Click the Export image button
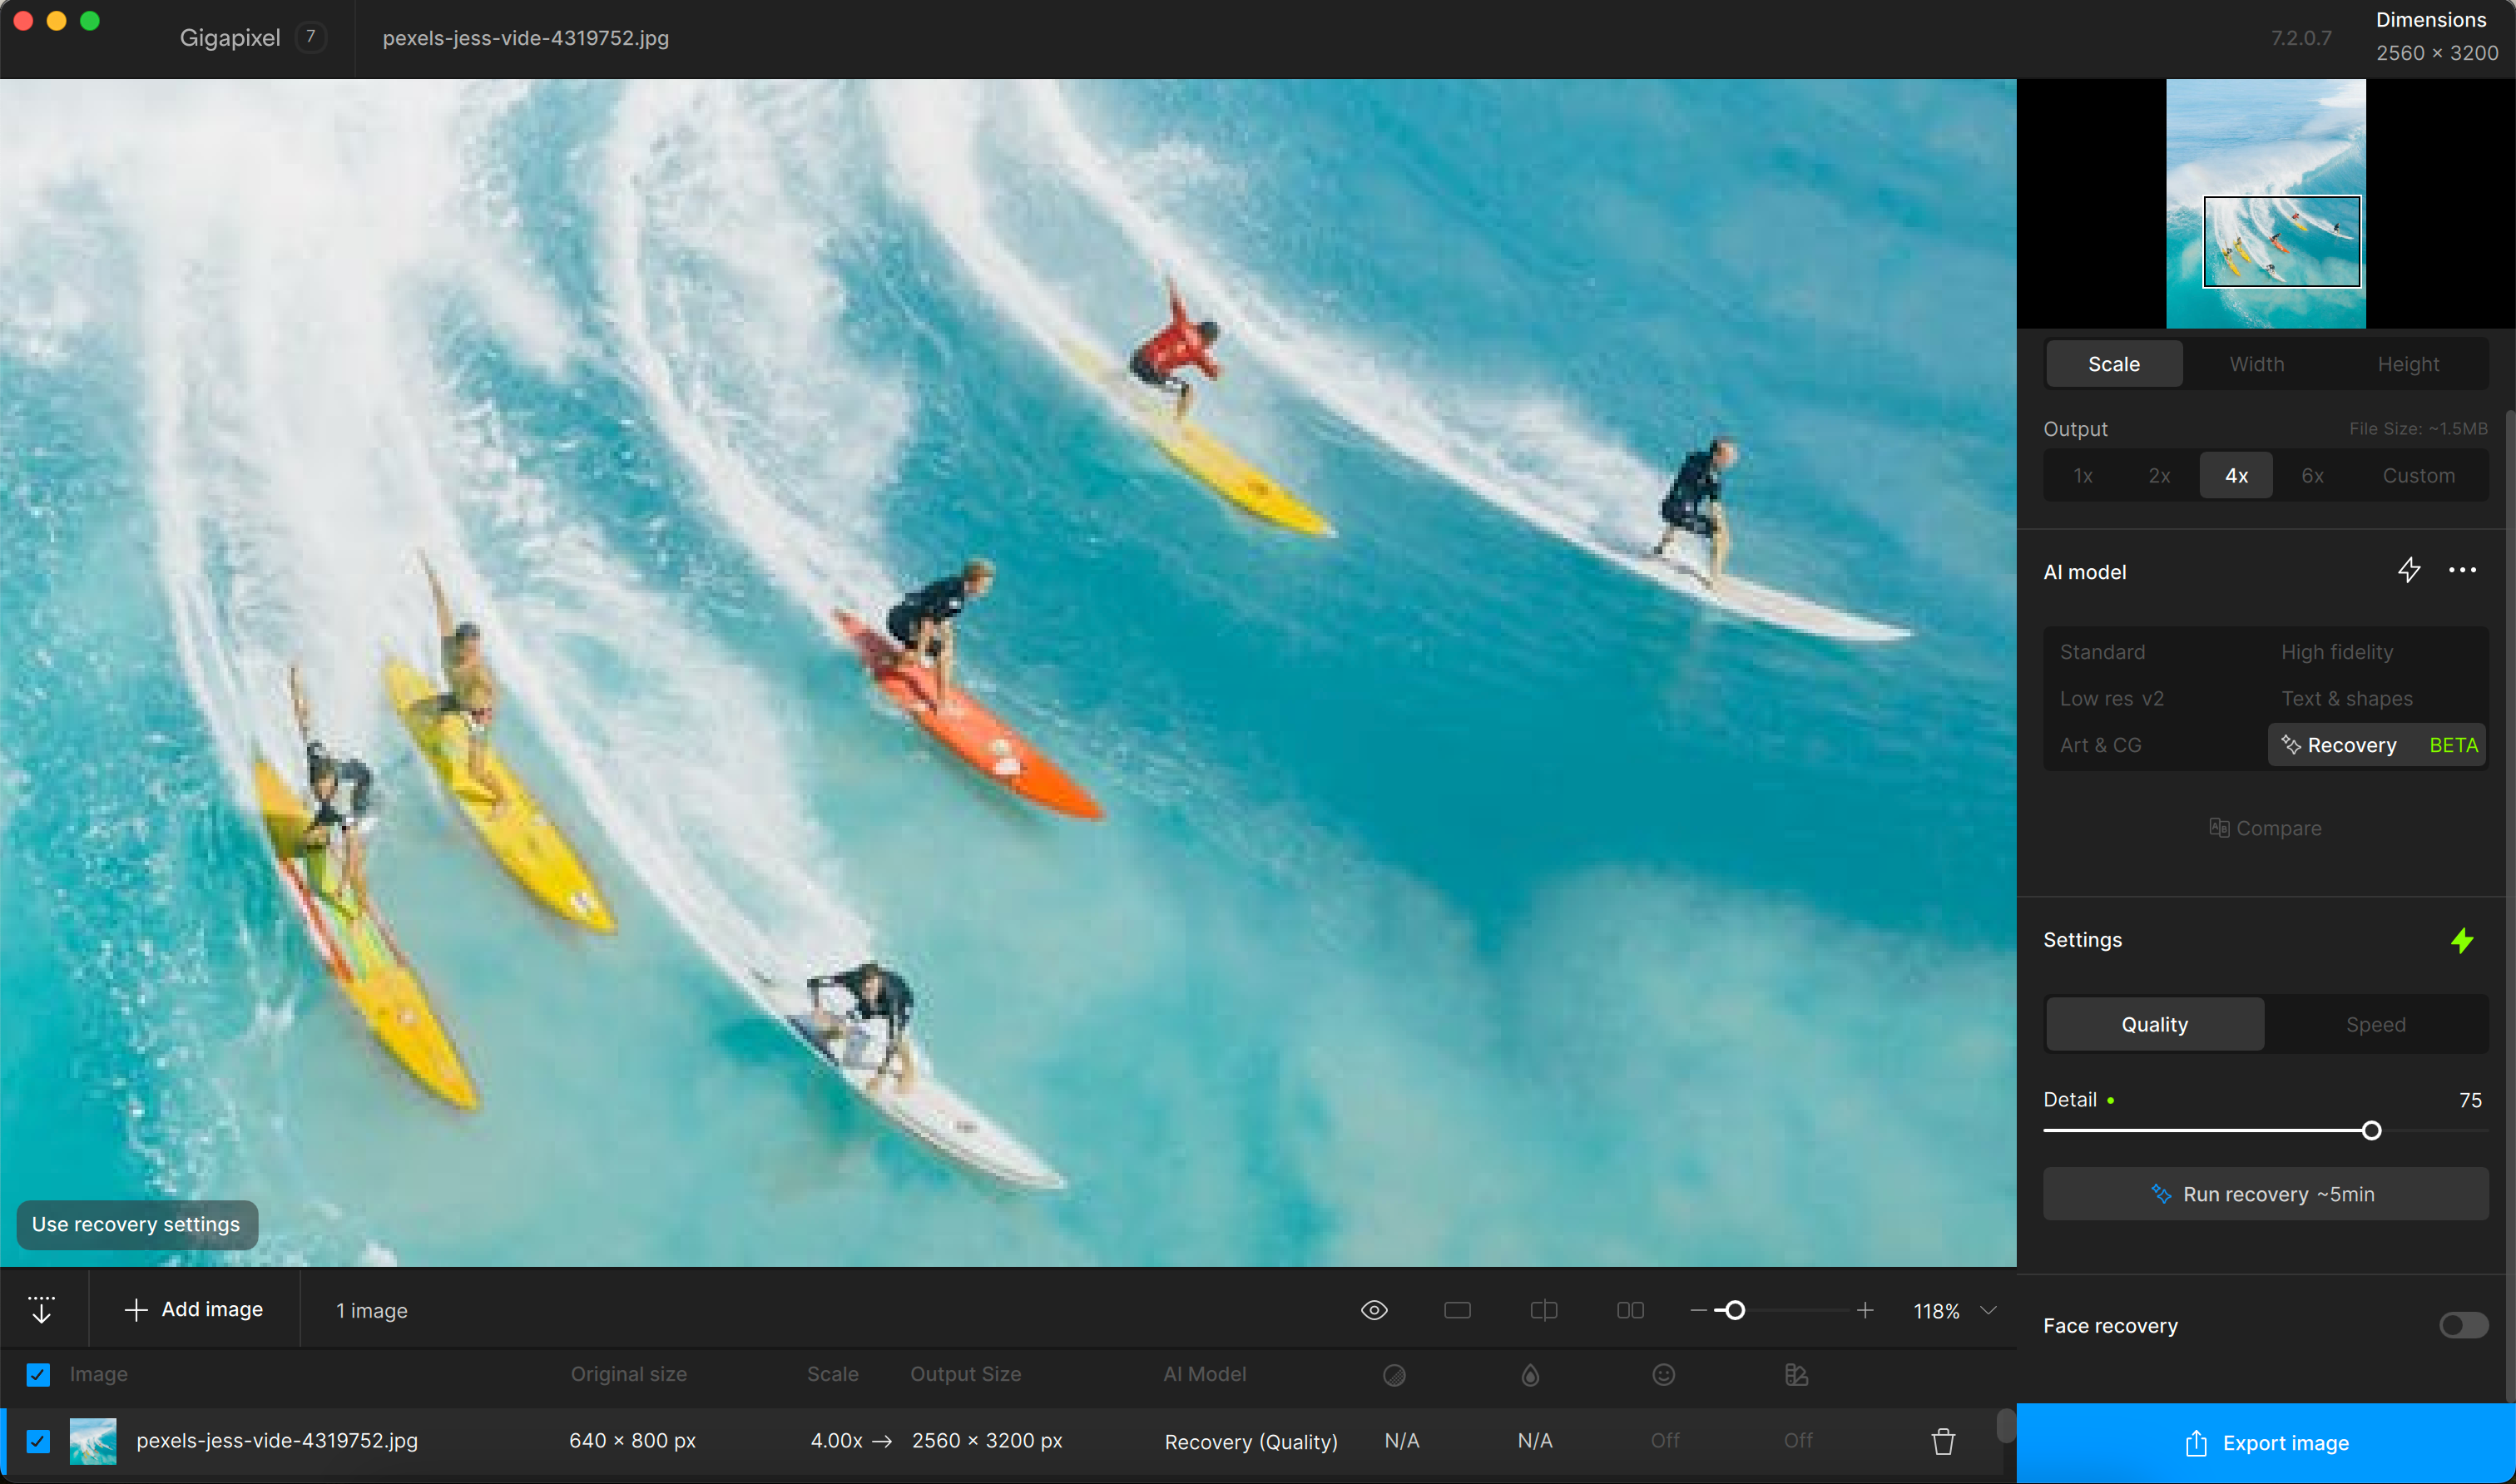 pos(2265,1443)
